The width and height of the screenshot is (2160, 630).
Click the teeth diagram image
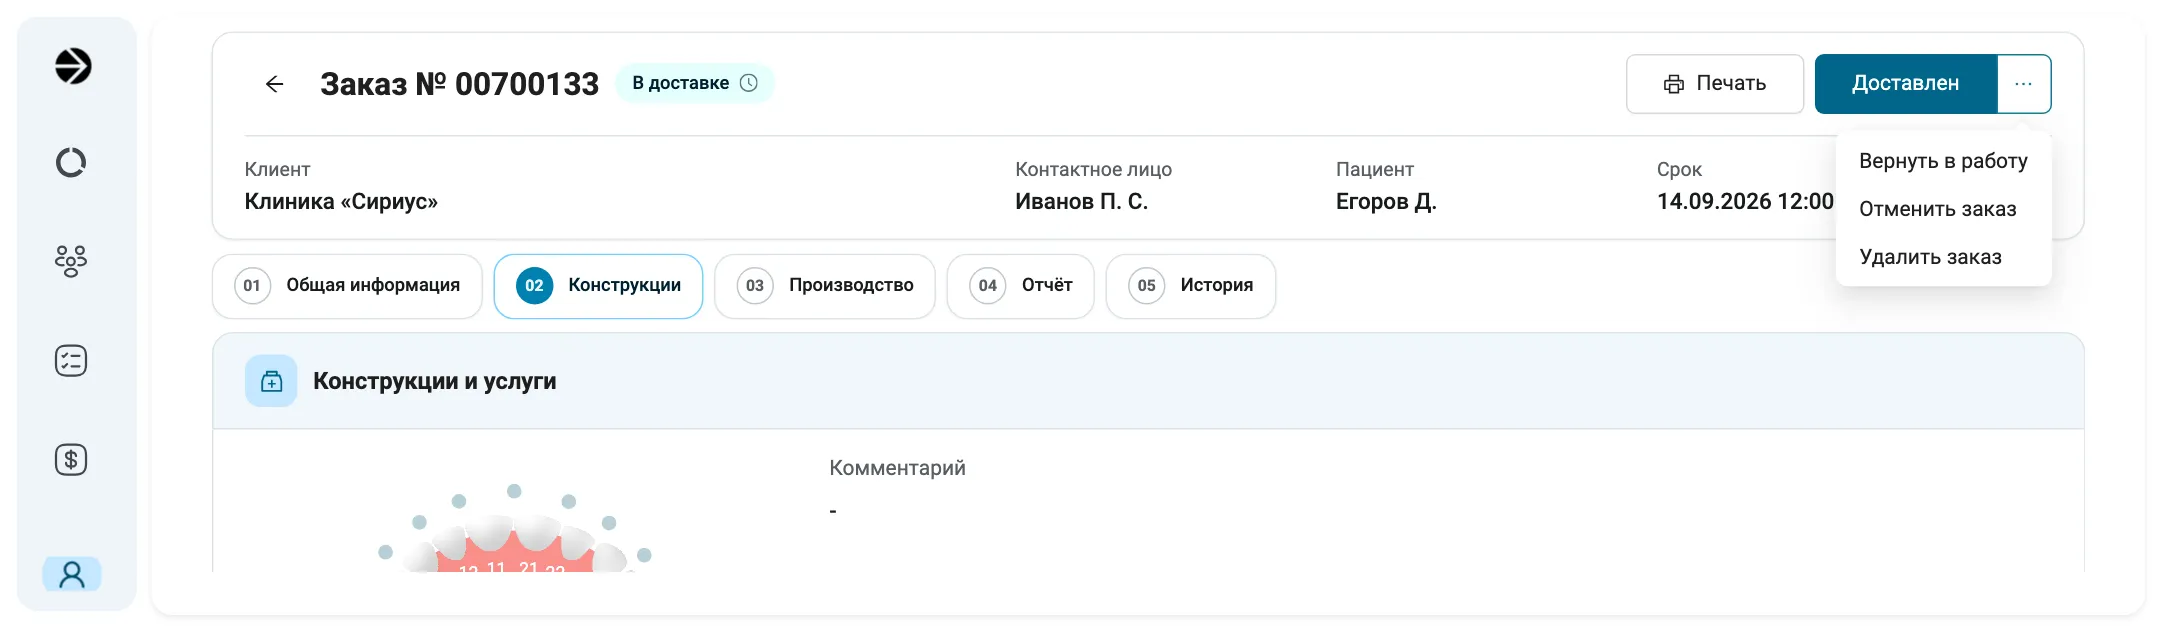click(514, 528)
